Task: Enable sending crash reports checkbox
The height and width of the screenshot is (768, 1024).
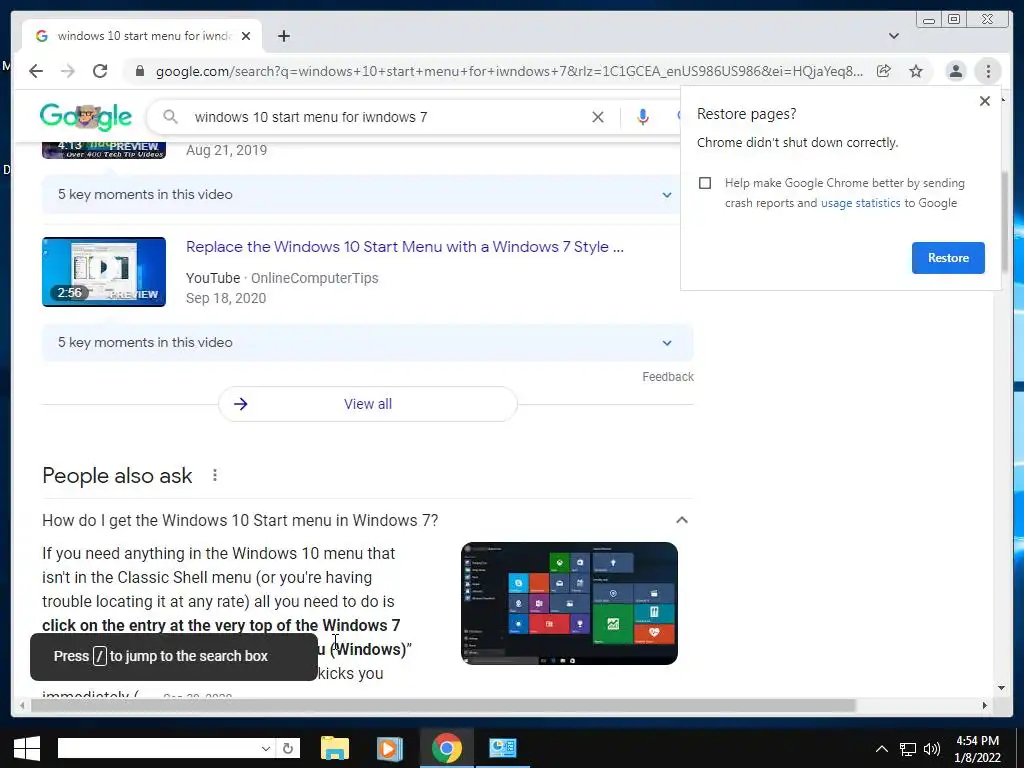Action: coord(705,183)
